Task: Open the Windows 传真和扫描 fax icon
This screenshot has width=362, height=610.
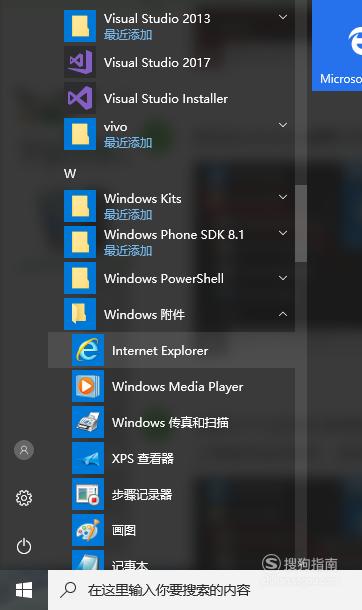Action: coord(88,422)
